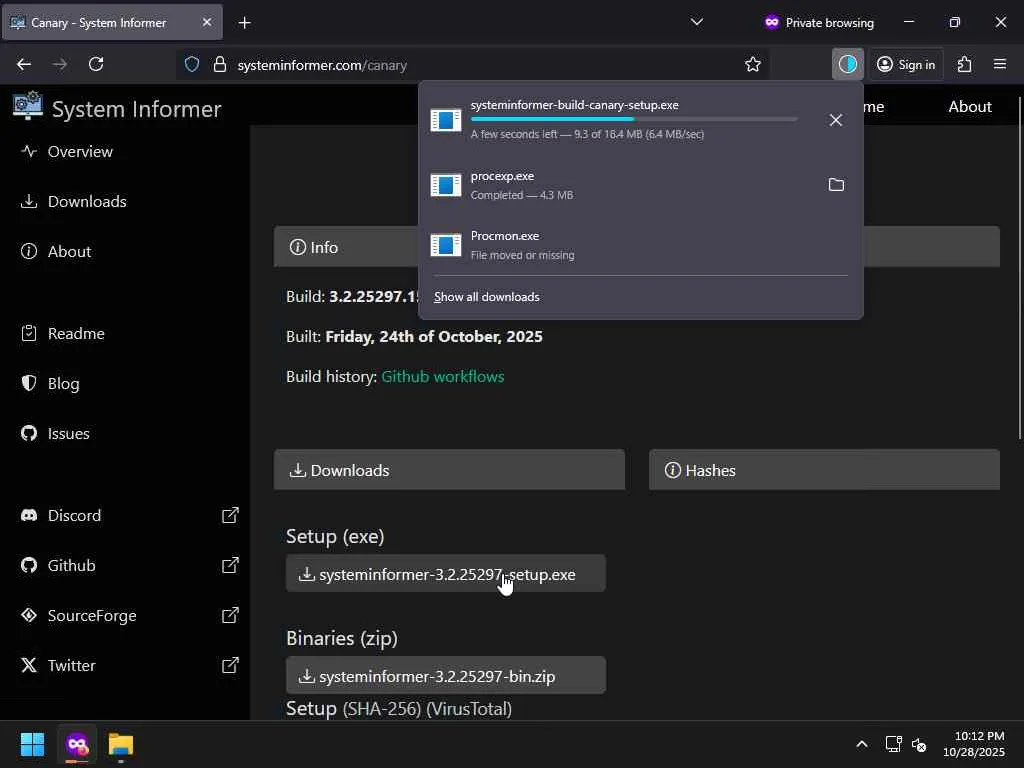Open the top-navigation About link
This screenshot has width=1024, height=768.
[x=970, y=106]
